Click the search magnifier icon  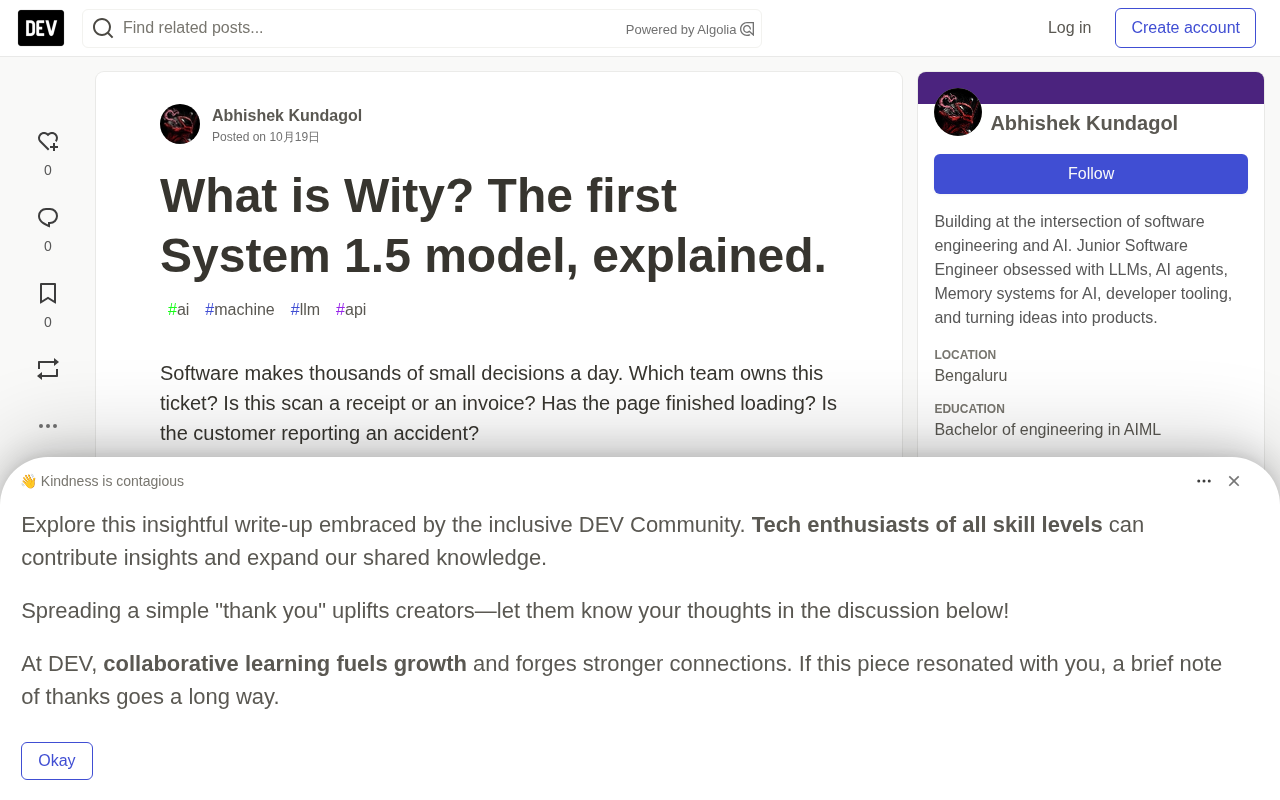click(x=102, y=28)
